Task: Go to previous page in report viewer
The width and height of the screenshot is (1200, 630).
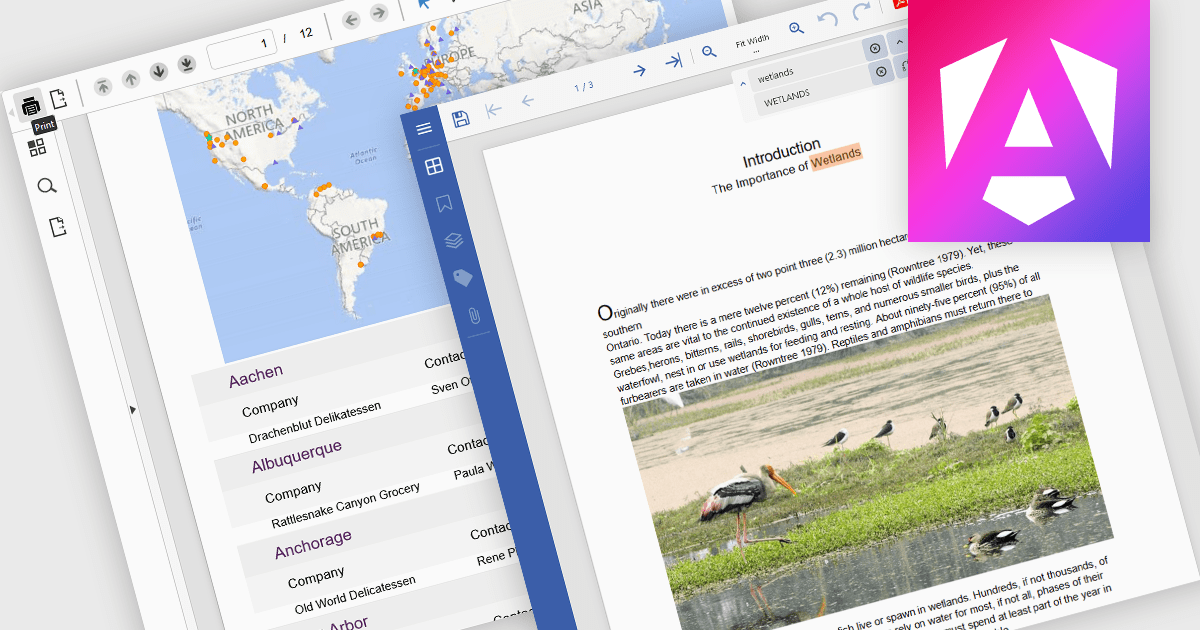Action: (130, 79)
